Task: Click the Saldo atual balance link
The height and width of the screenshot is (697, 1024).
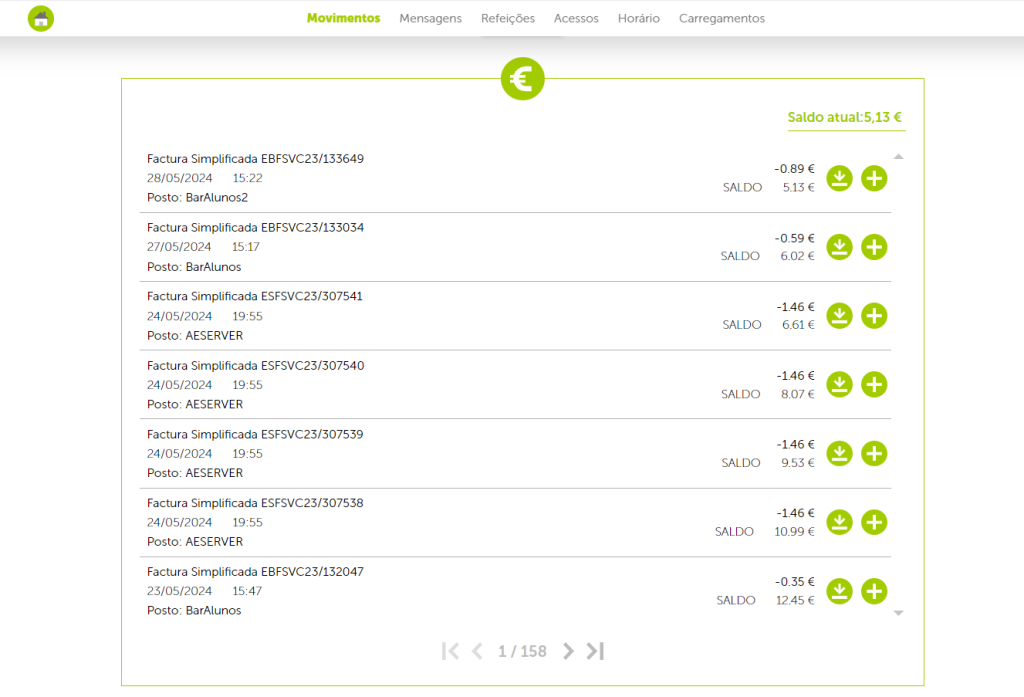Action: coord(845,117)
